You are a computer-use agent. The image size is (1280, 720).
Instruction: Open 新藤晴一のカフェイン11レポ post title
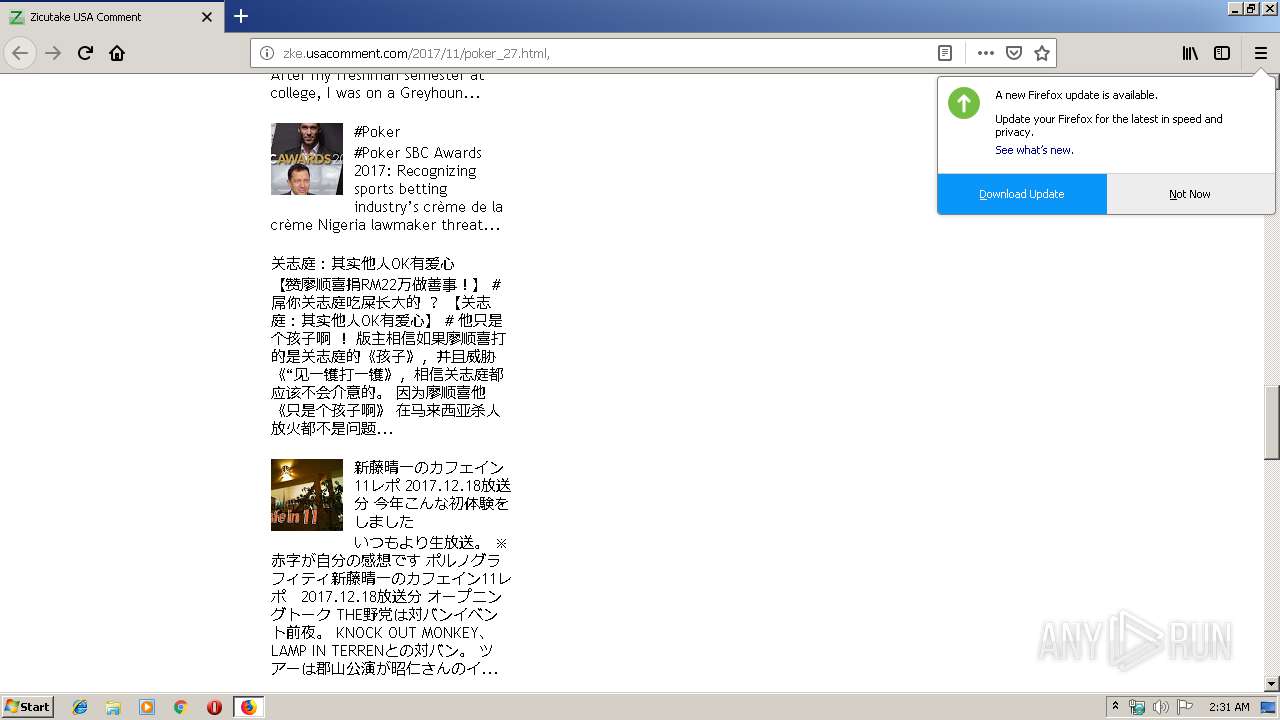click(x=432, y=495)
